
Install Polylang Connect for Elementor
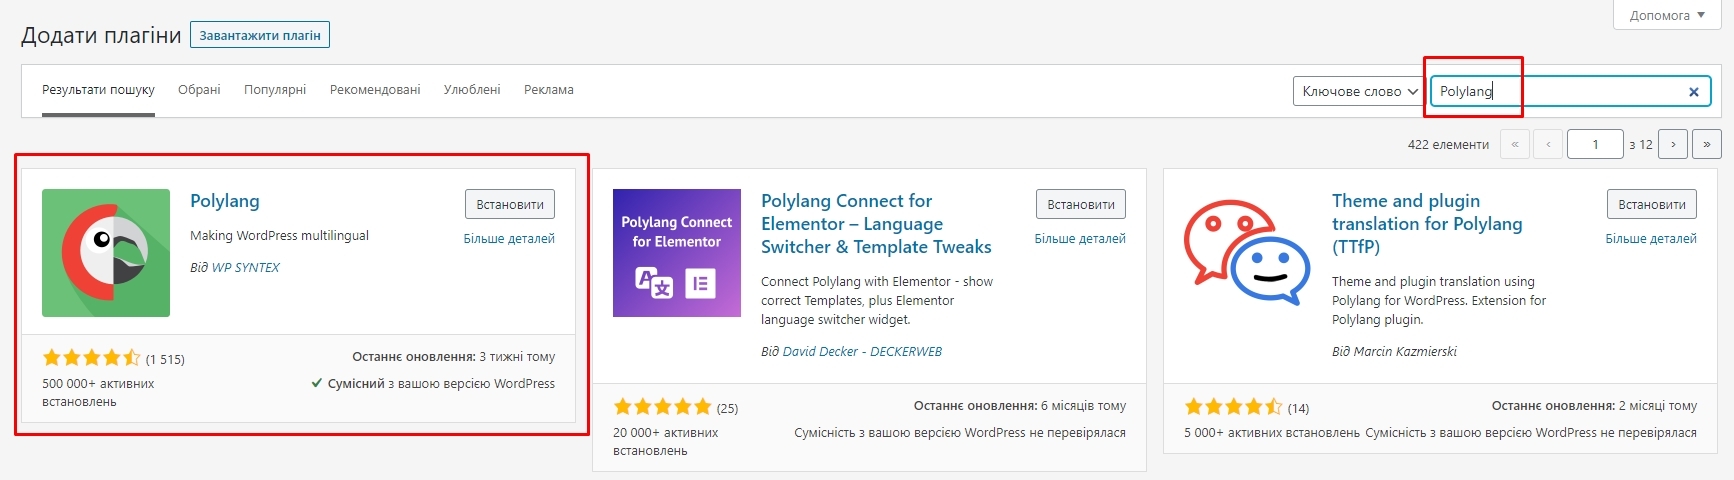[x=1081, y=204]
